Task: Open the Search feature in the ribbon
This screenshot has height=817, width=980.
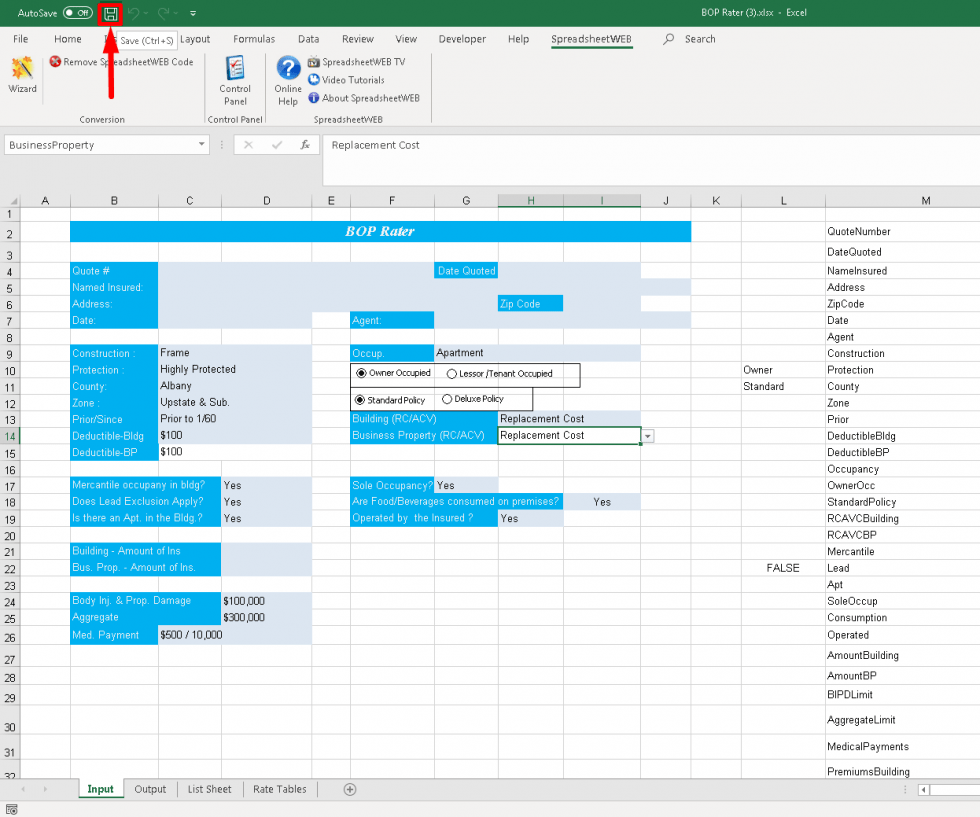Action: 688,39
